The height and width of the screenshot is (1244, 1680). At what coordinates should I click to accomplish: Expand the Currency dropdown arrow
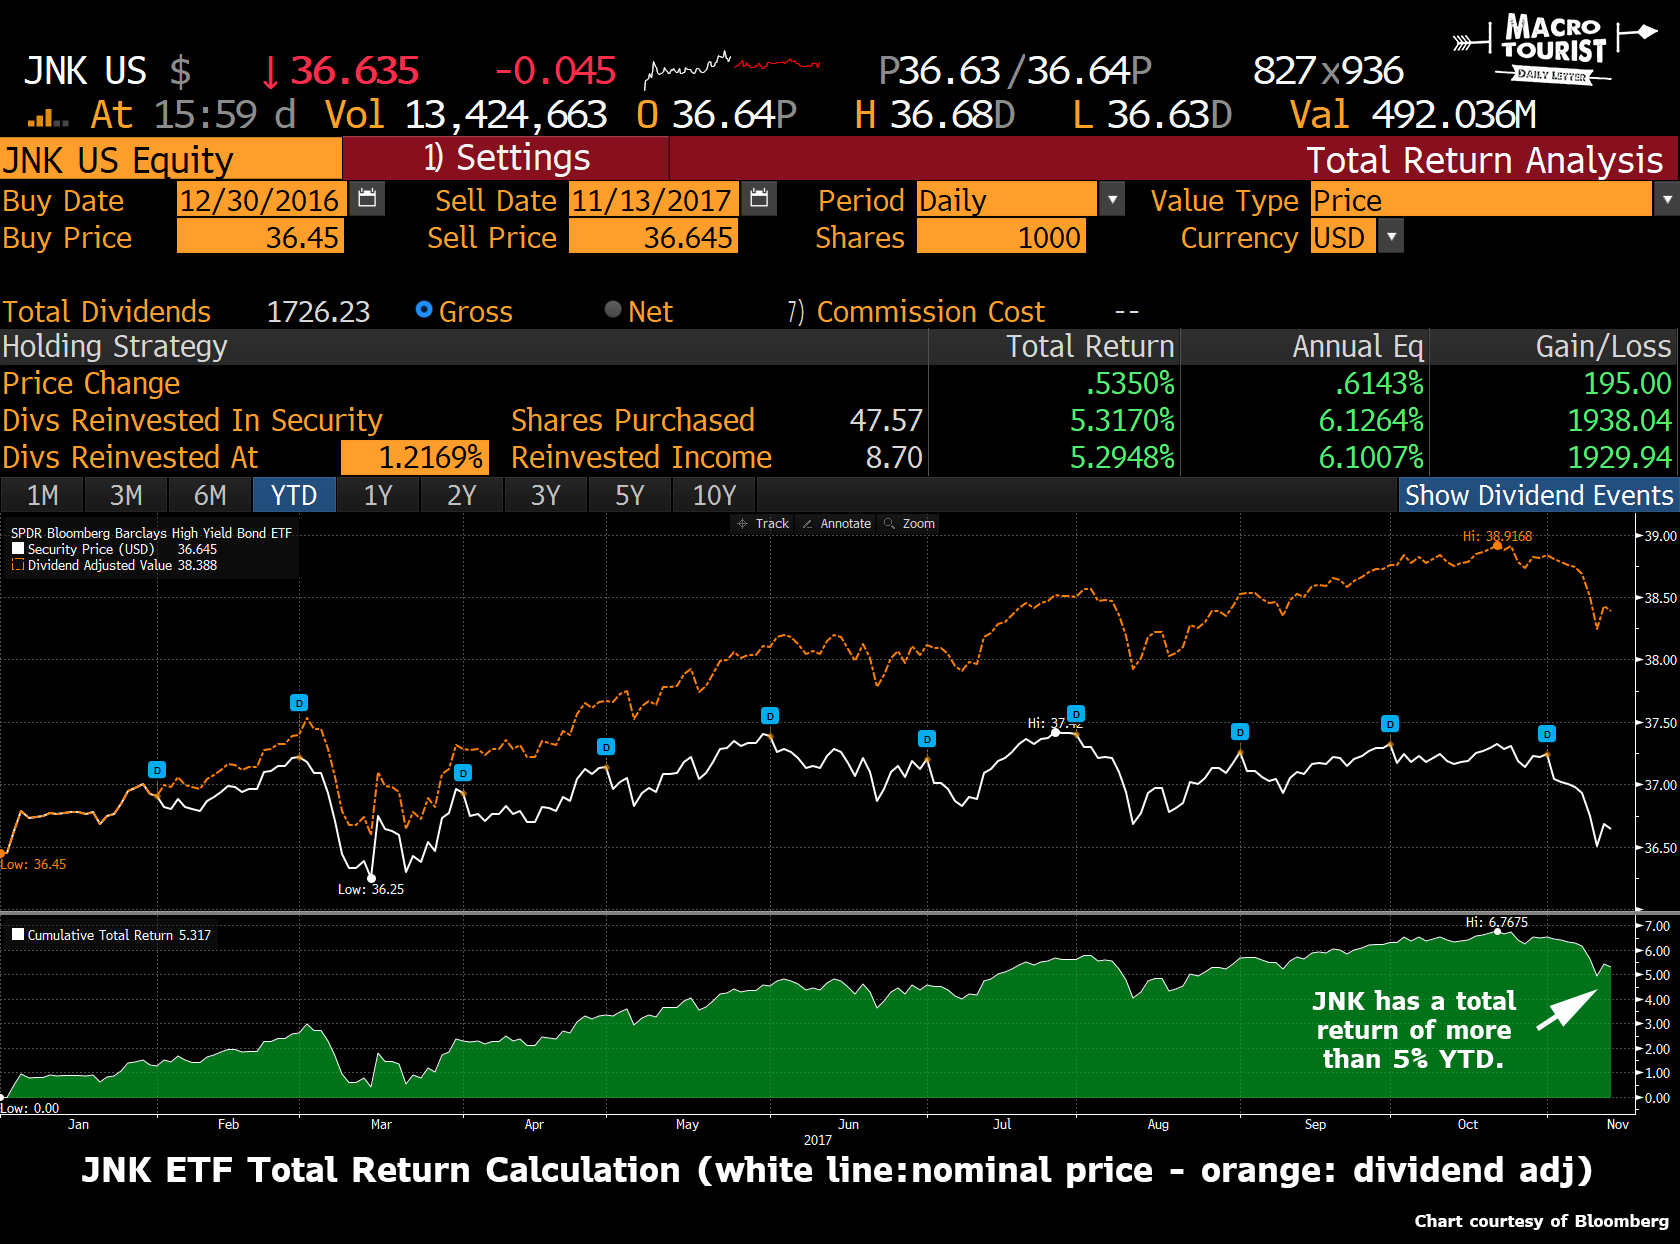(1391, 237)
